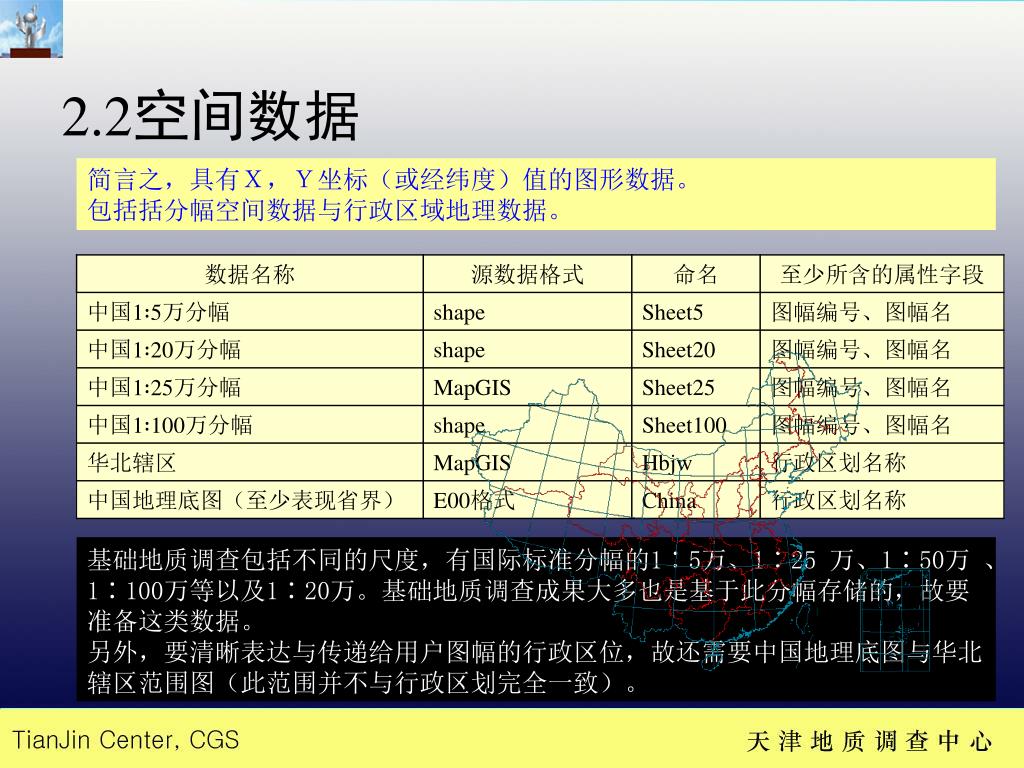The width and height of the screenshot is (1024, 768).
Task: Click the cell "中国地理底图（至少表现省界）"
Action: [x=250, y=500]
